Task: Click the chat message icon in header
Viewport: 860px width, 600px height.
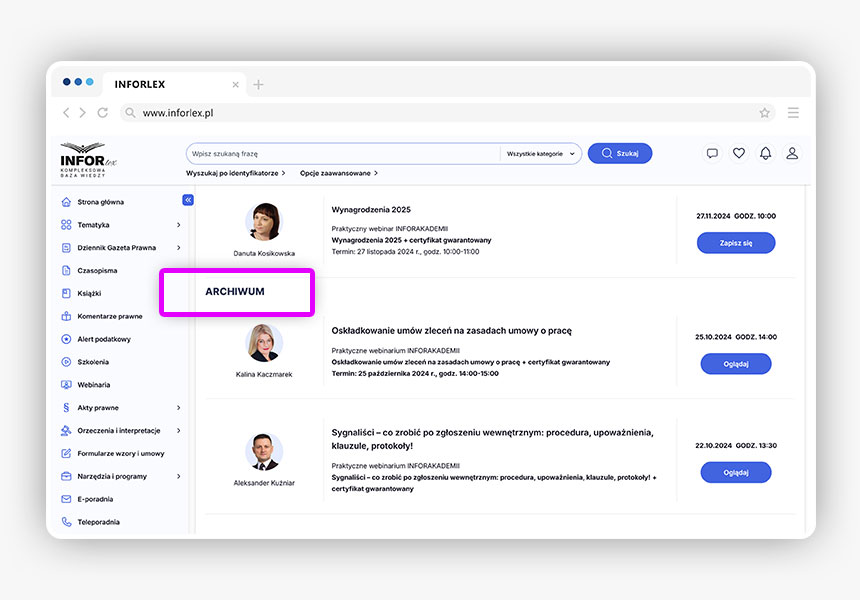Action: point(712,153)
